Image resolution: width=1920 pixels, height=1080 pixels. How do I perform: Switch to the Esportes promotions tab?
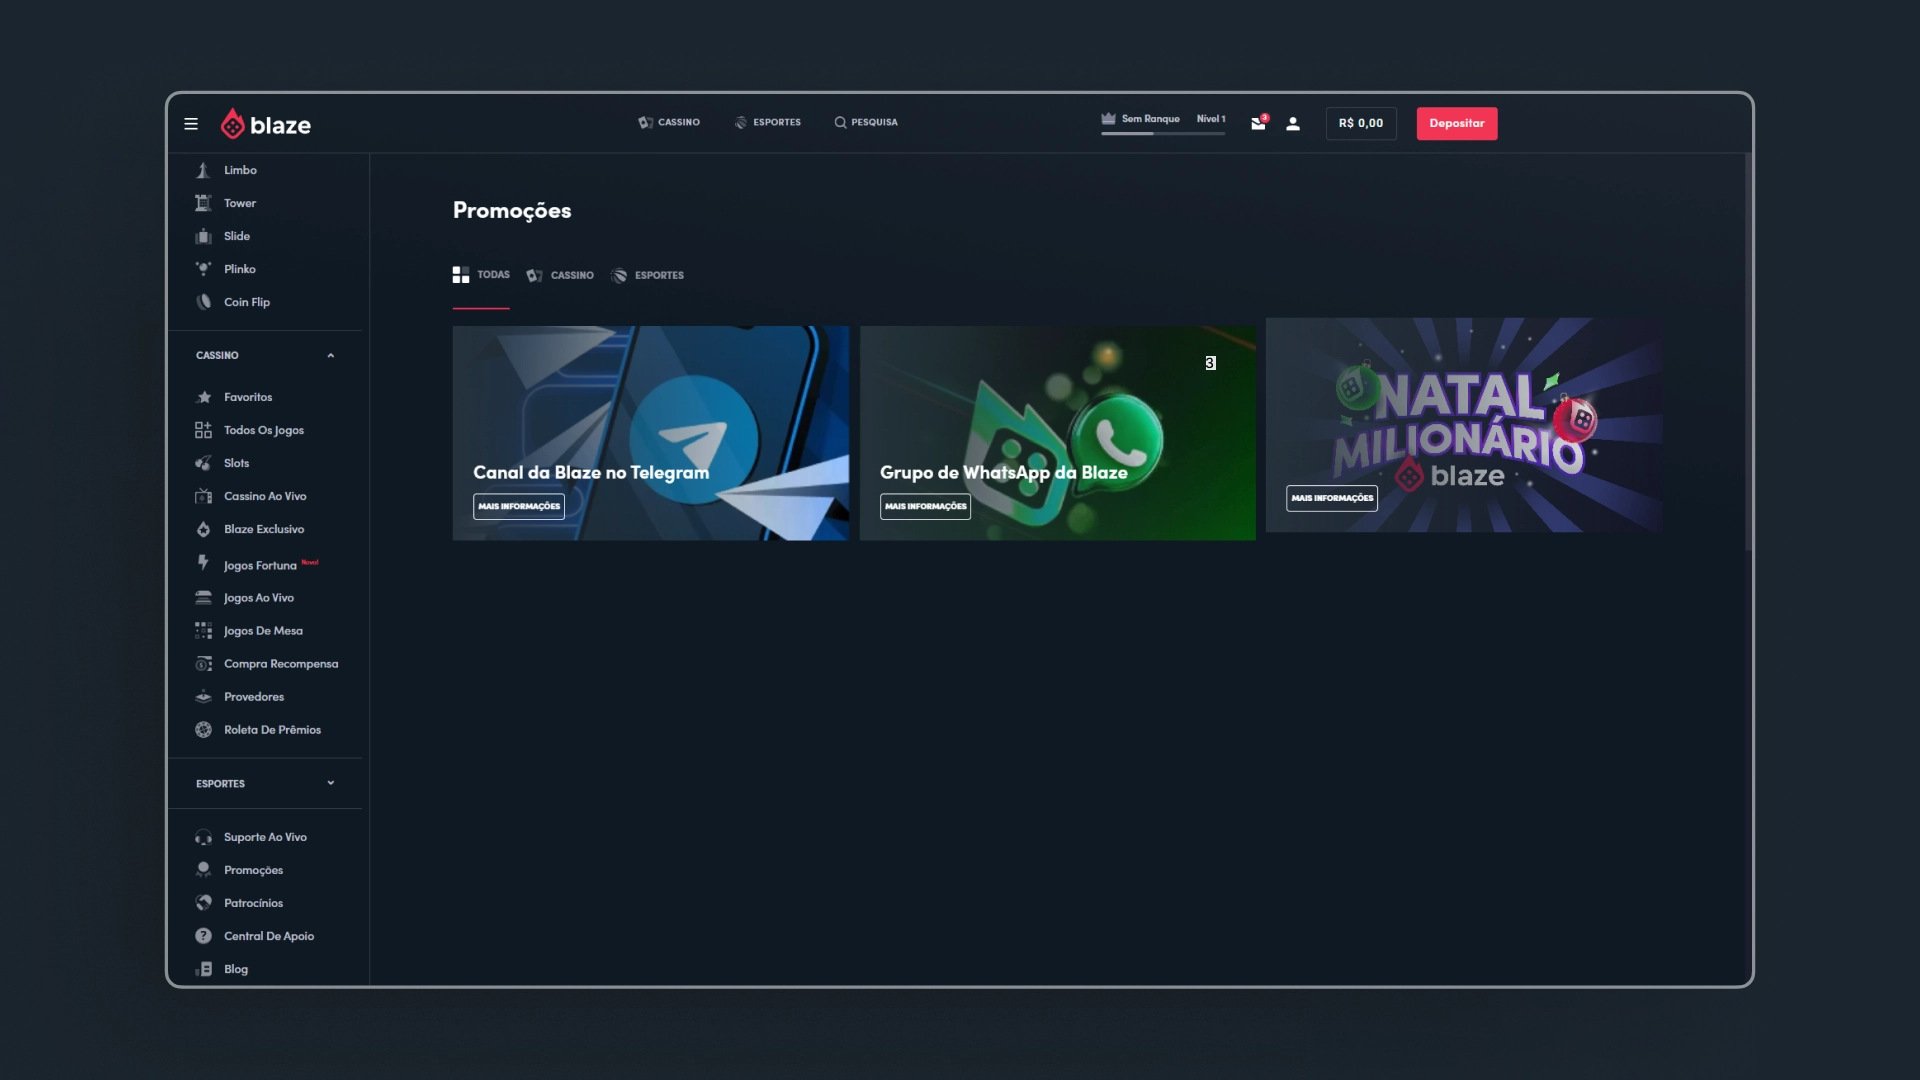[x=648, y=275]
